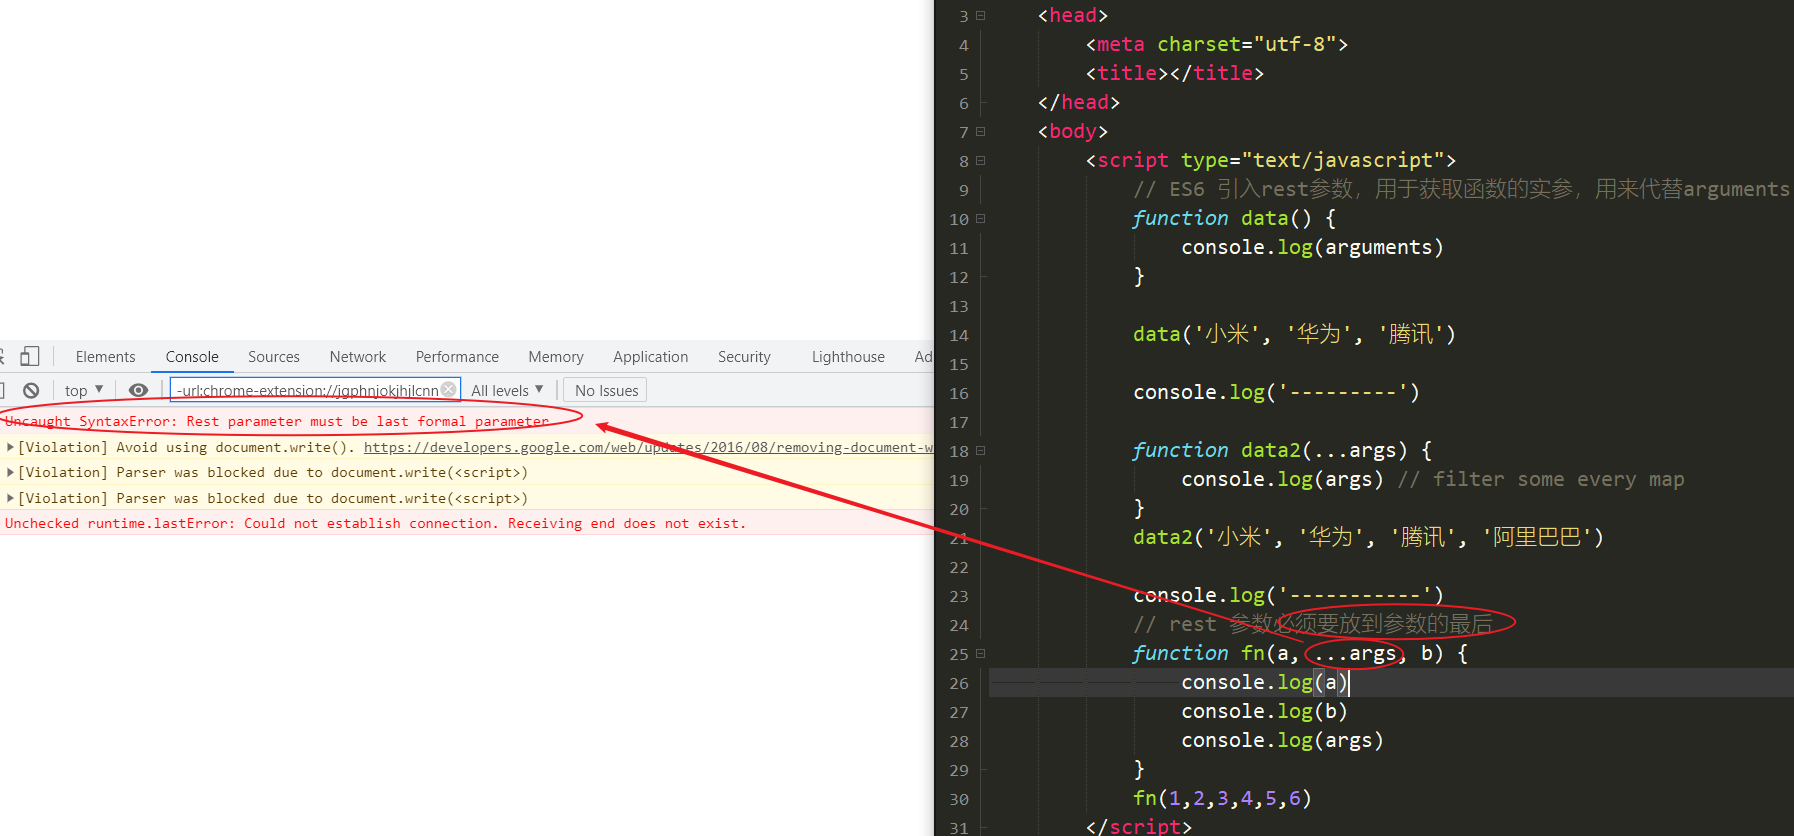Expand the 'Avoid using document.write()' violation message

[x=10, y=447]
